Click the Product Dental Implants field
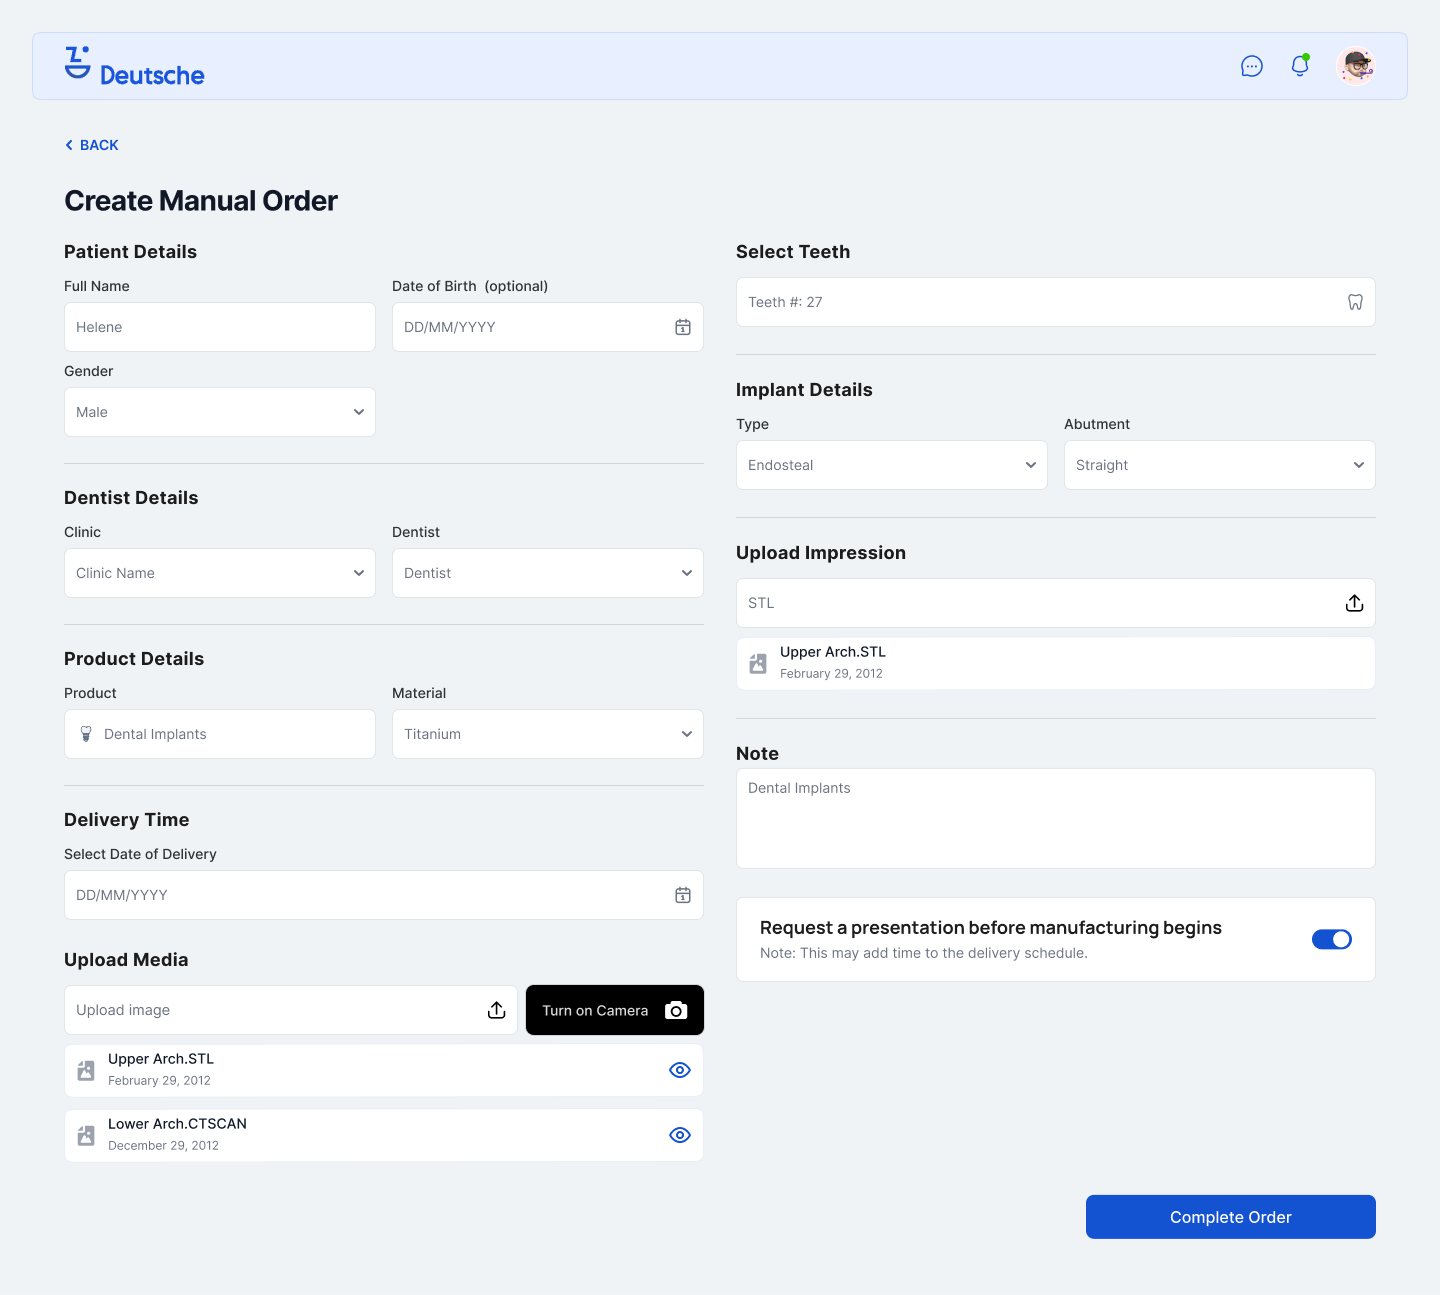The height and width of the screenshot is (1295, 1440). coord(220,734)
